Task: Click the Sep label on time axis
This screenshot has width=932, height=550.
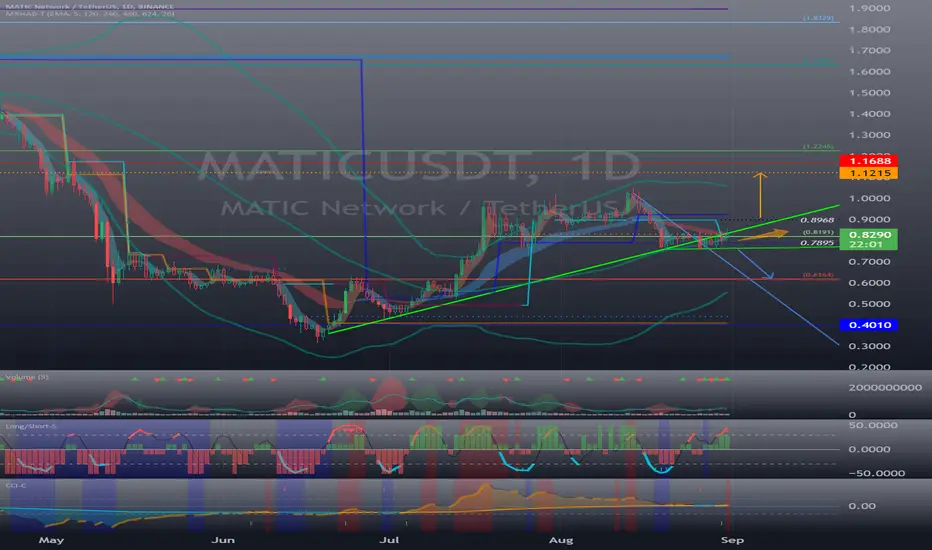Action: click(x=732, y=540)
